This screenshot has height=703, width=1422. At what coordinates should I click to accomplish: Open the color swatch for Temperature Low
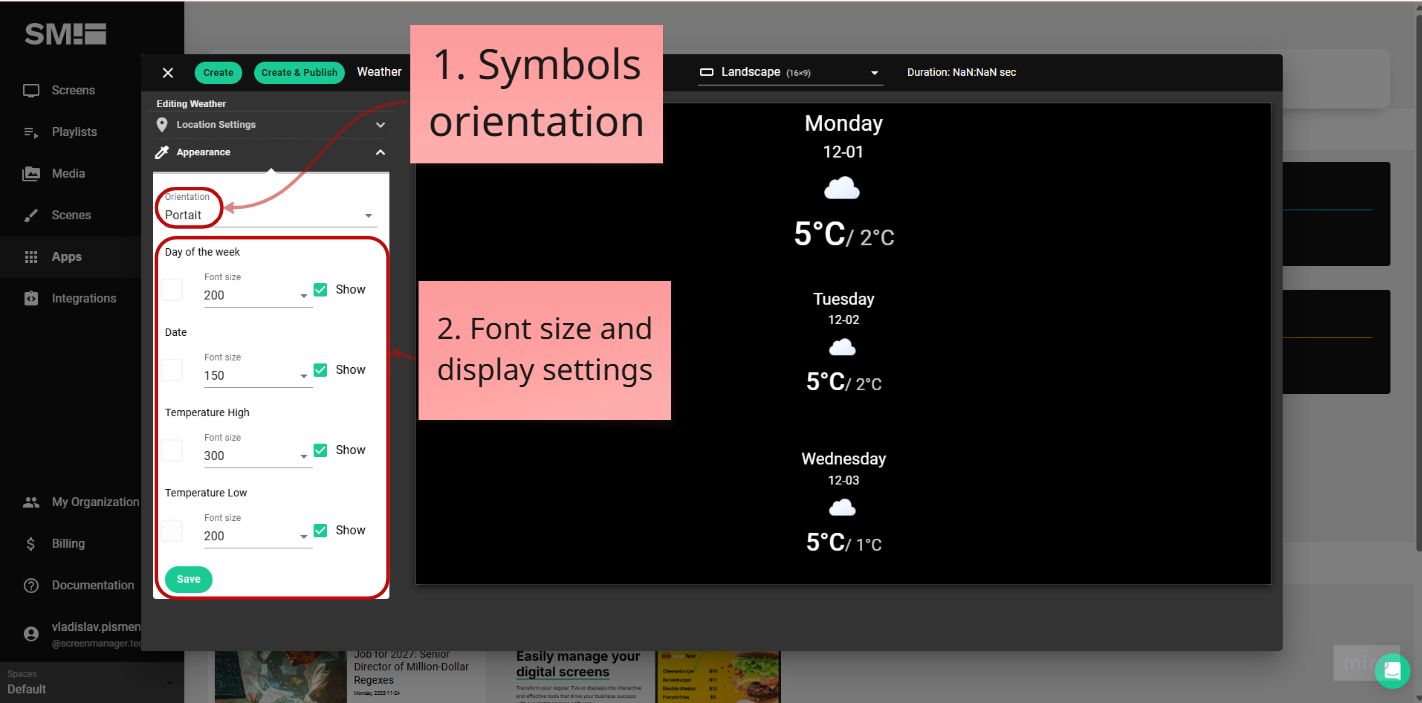(x=171, y=530)
